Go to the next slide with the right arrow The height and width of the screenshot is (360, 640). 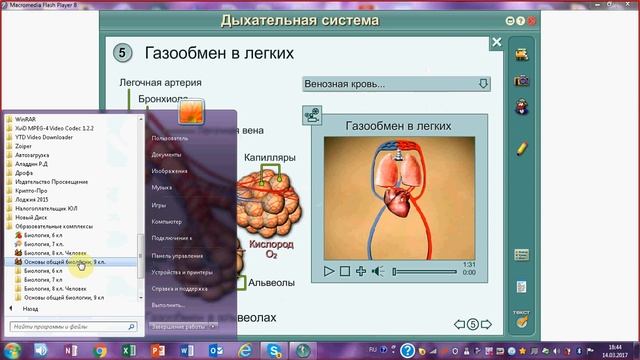tap(486, 324)
